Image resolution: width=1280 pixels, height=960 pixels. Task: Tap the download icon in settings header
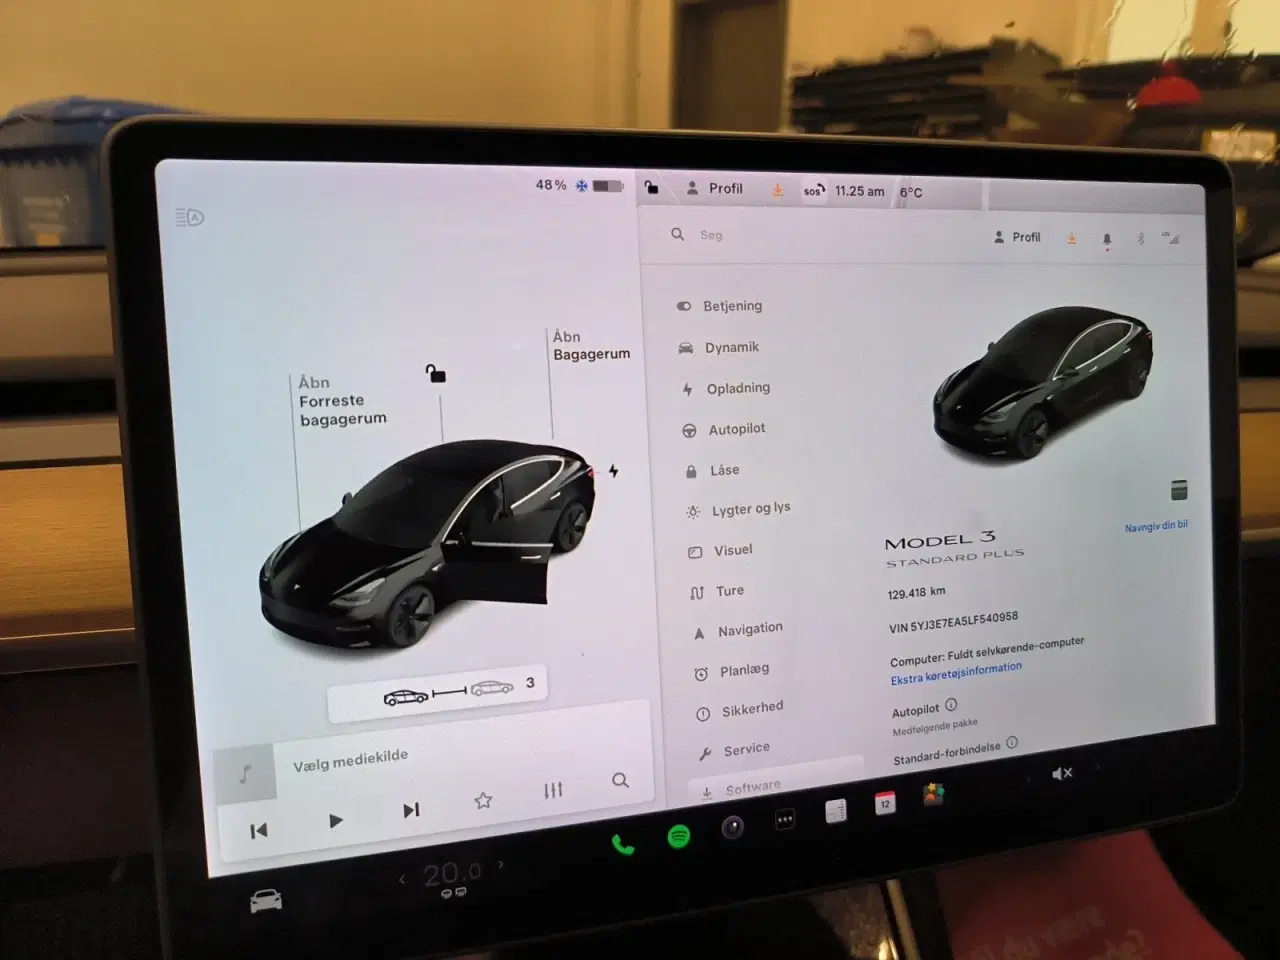coord(1071,238)
